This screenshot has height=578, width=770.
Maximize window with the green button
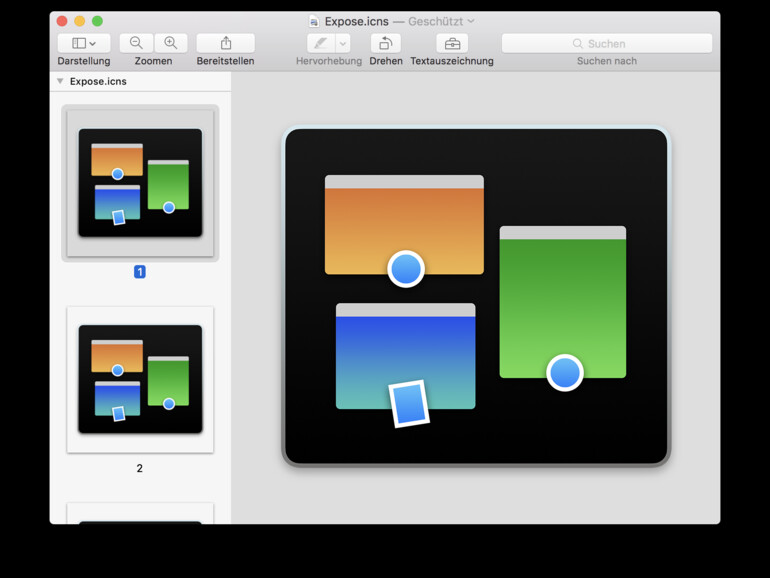coord(97,21)
